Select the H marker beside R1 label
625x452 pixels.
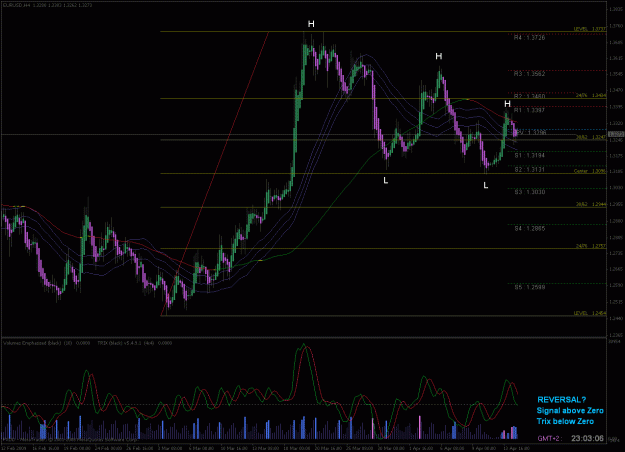pyautogui.click(x=507, y=104)
